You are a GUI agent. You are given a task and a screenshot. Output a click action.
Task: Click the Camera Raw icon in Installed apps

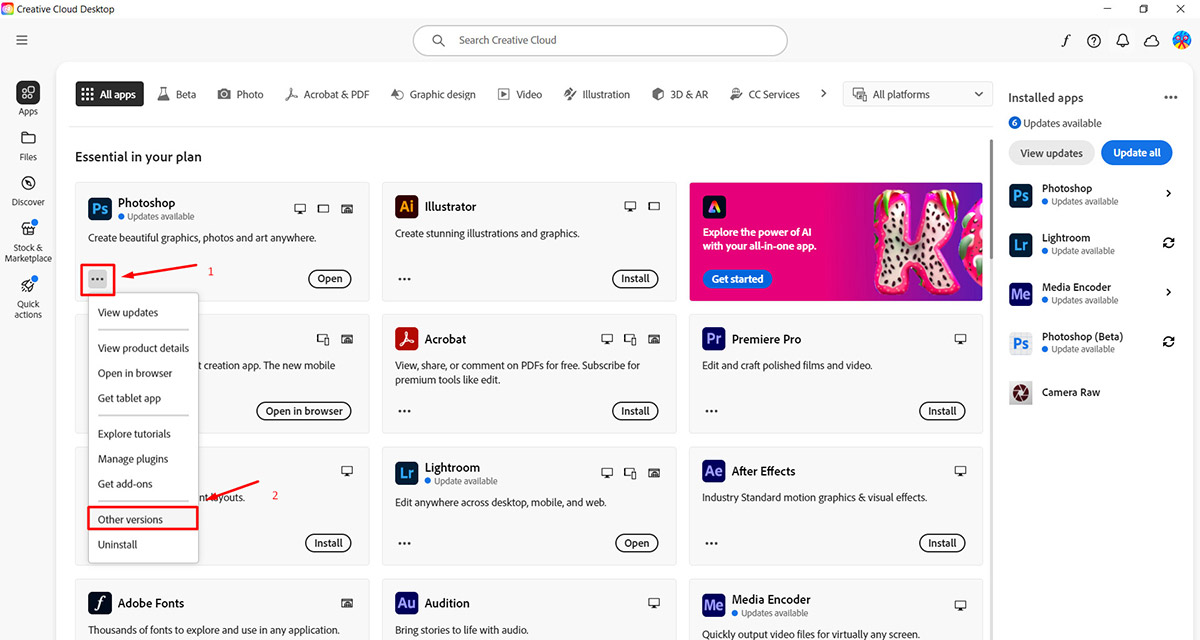tap(1021, 393)
